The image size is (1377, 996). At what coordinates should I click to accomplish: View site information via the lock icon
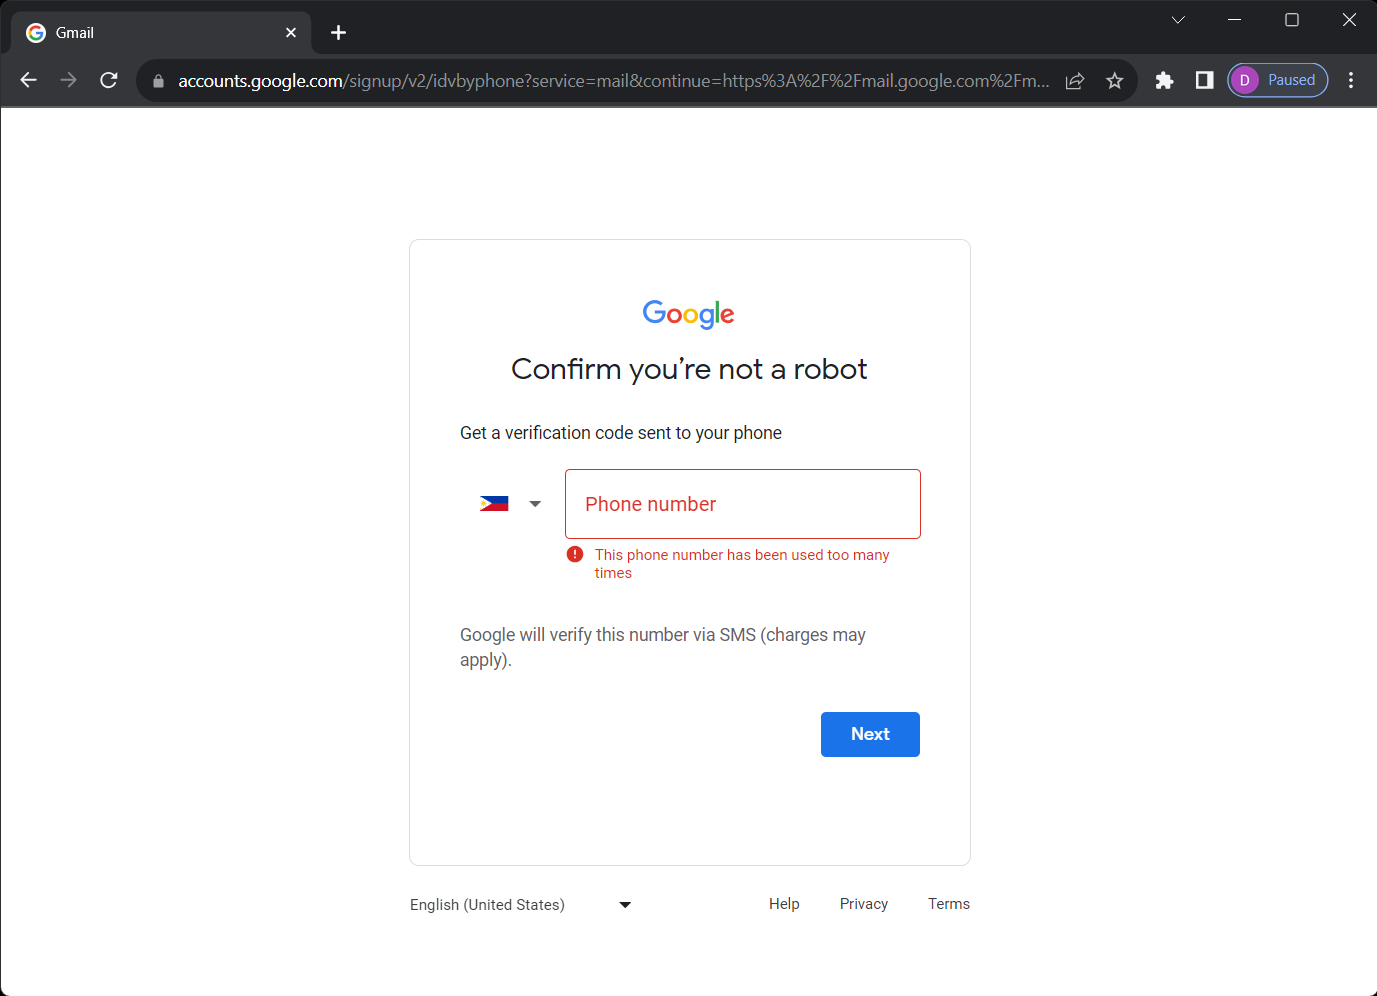pos(158,81)
